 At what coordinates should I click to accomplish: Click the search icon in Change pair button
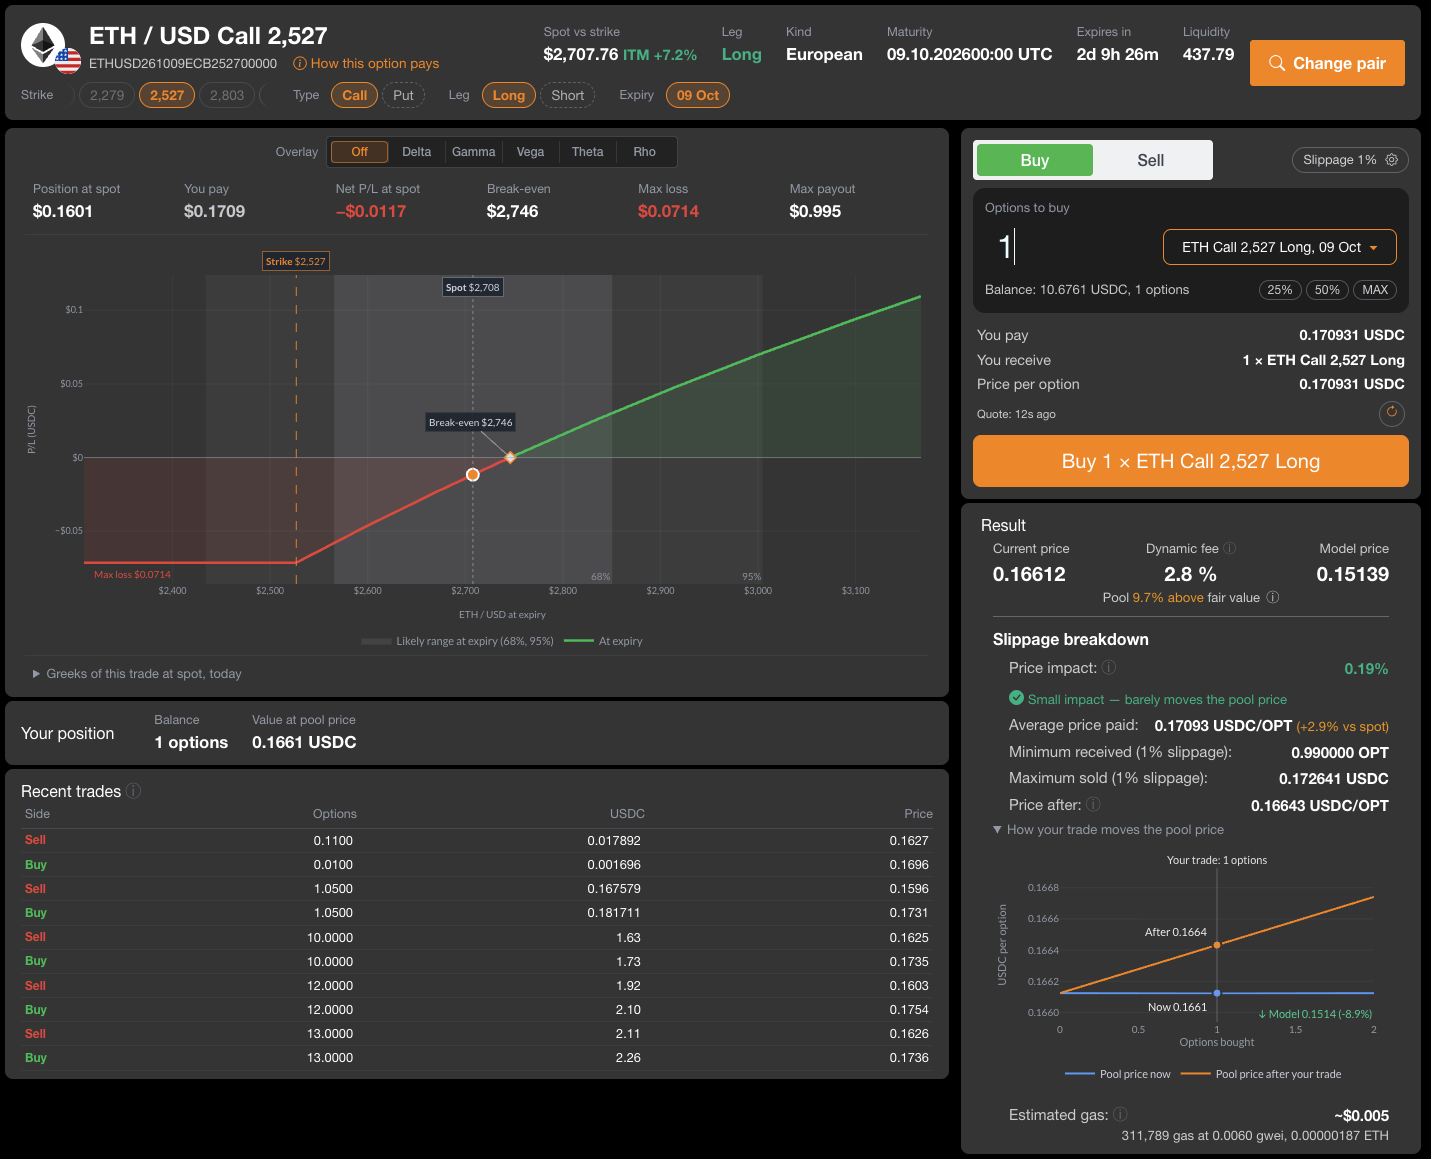[1277, 63]
